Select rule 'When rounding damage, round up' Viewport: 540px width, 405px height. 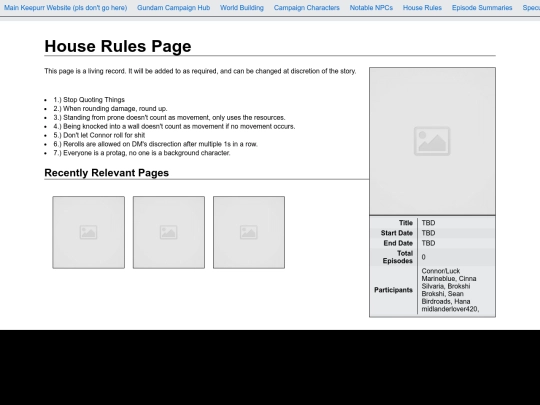[110, 108]
